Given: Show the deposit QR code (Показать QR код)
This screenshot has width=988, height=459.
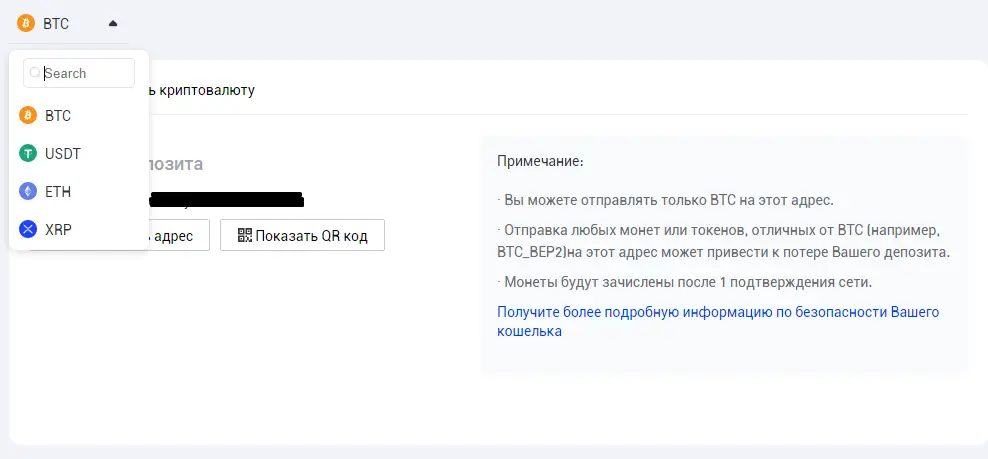Looking at the screenshot, I should tap(302, 235).
